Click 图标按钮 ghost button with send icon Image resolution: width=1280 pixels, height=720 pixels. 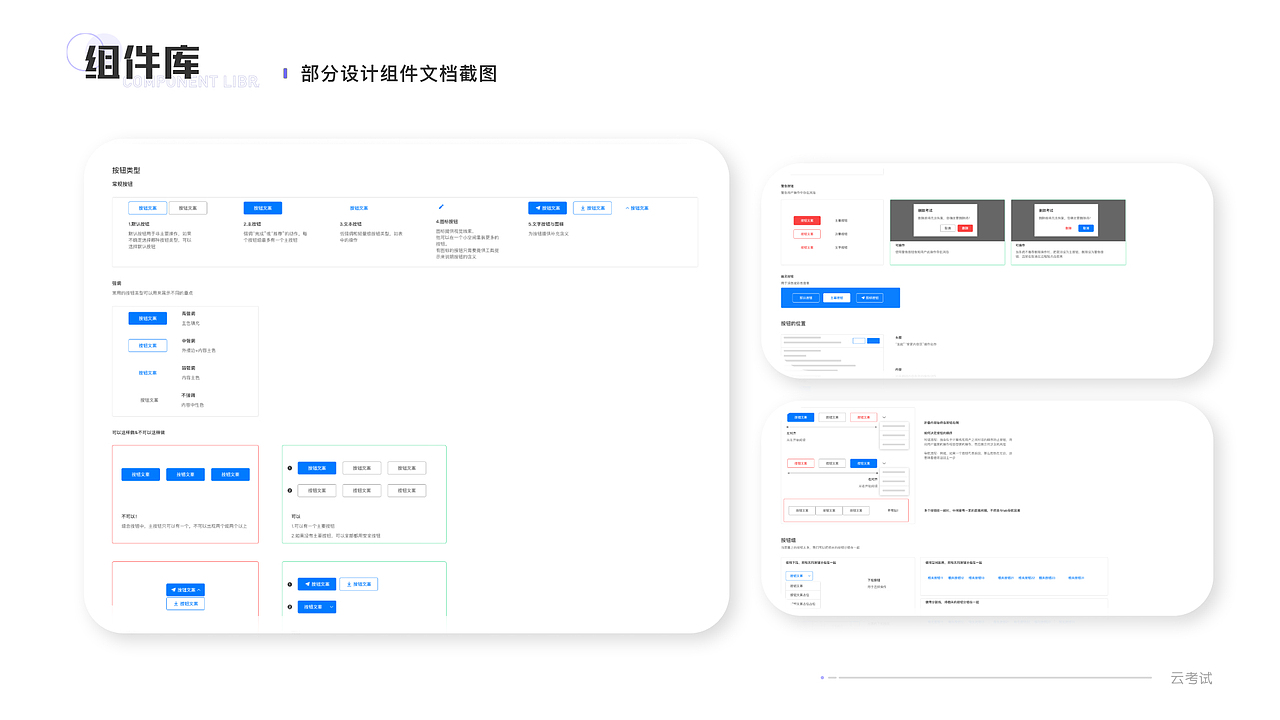coord(870,298)
